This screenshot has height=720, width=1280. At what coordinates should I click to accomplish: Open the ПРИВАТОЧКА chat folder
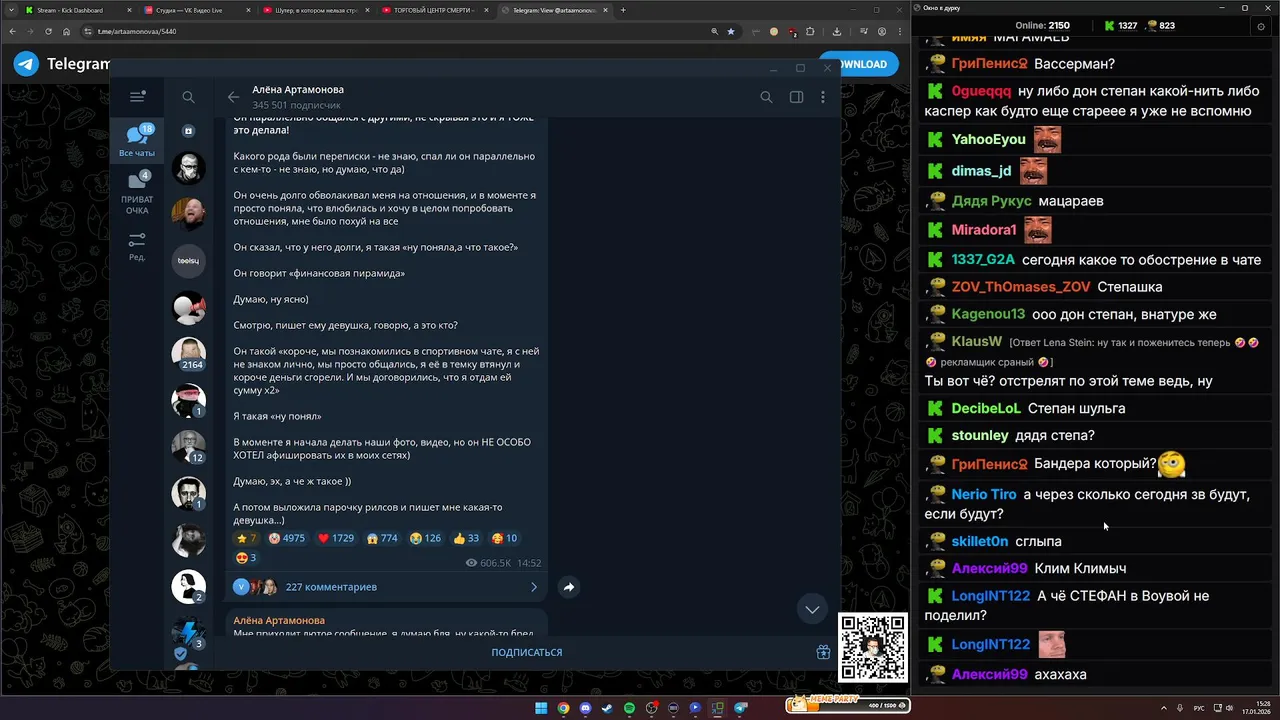[137, 192]
